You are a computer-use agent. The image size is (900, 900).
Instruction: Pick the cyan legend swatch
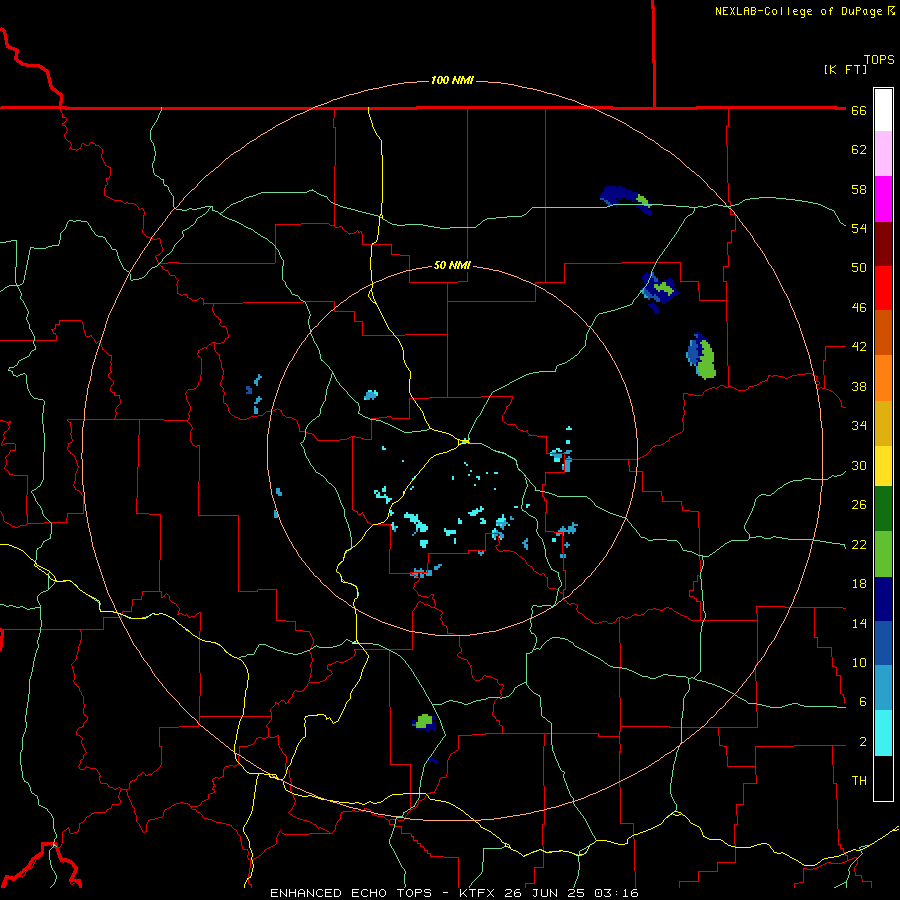tap(883, 733)
